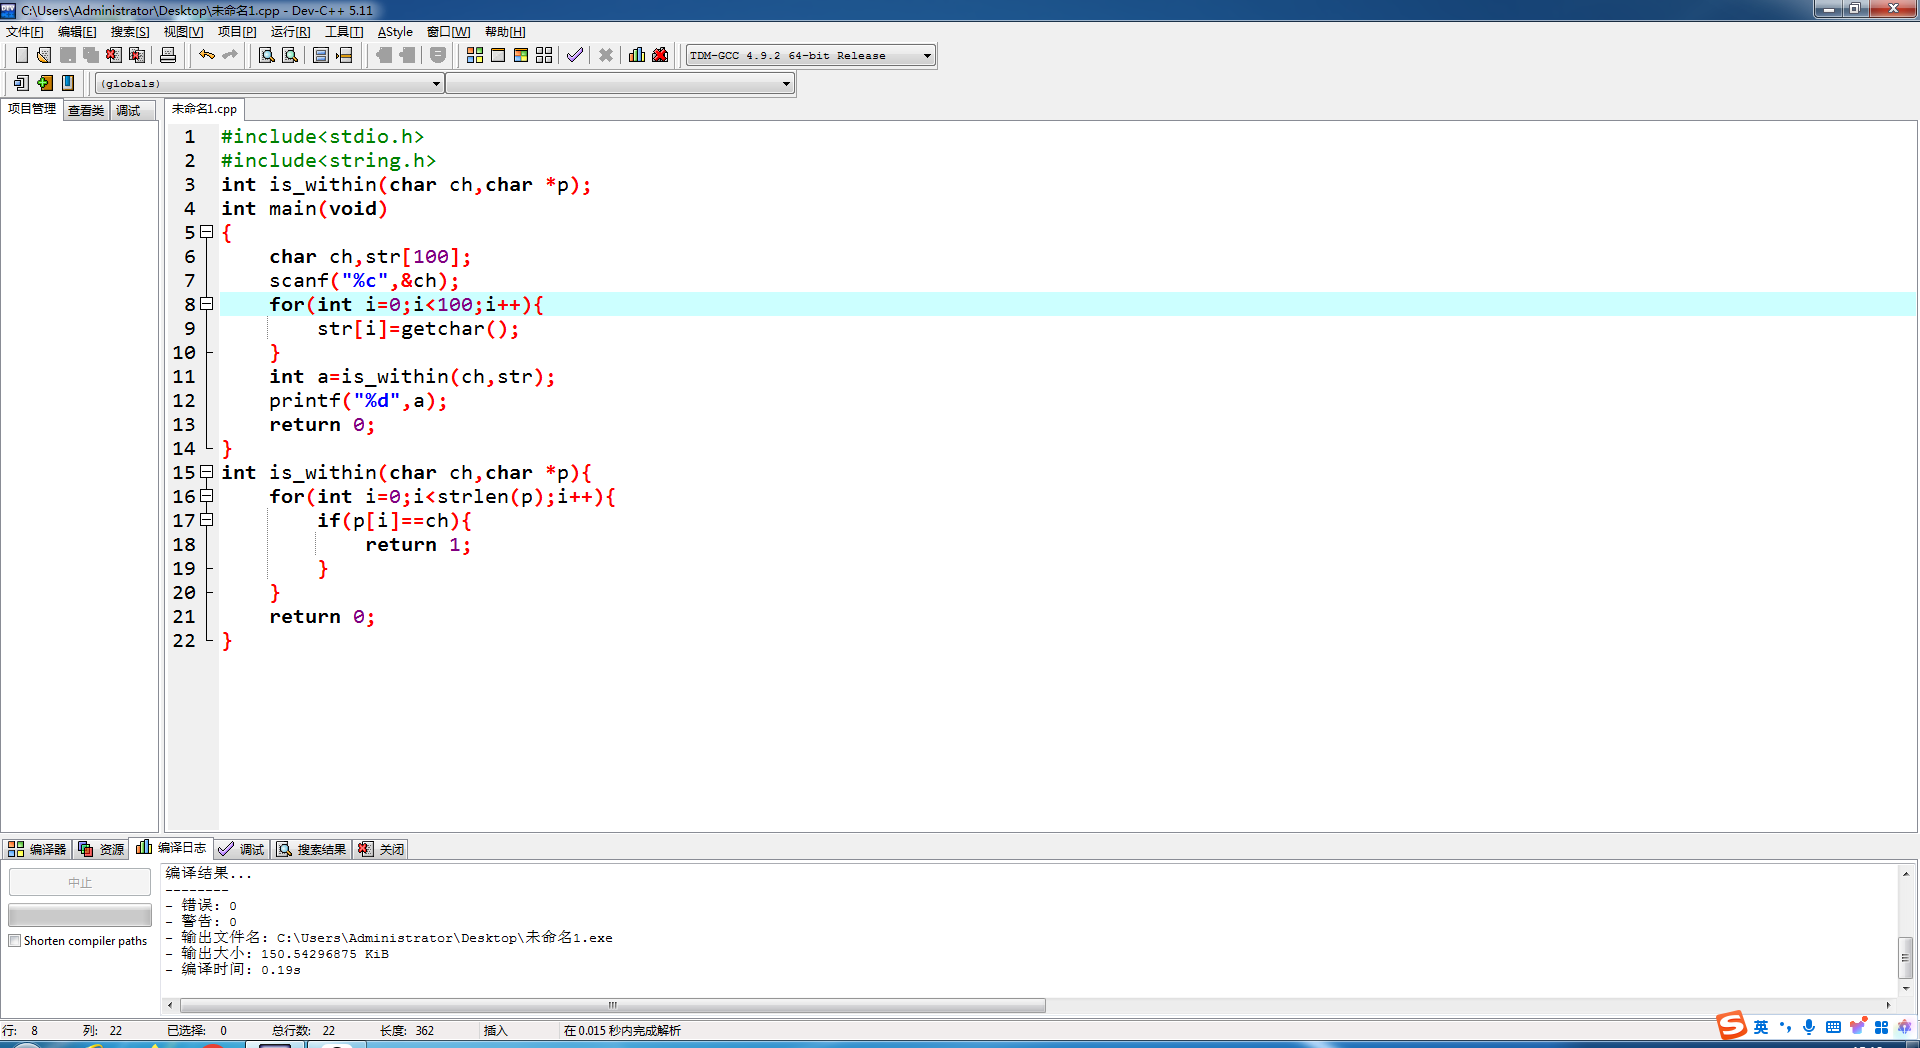Collapse the if block fold at line 17

pyautogui.click(x=207, y=520)
